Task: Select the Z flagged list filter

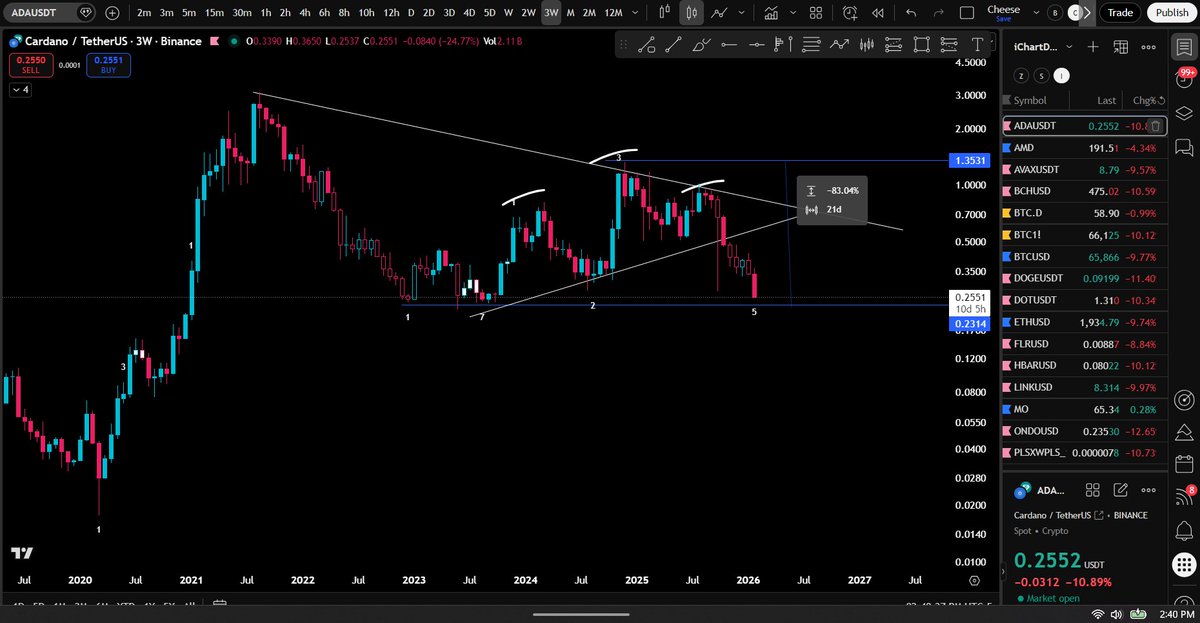Action: 1021,75
